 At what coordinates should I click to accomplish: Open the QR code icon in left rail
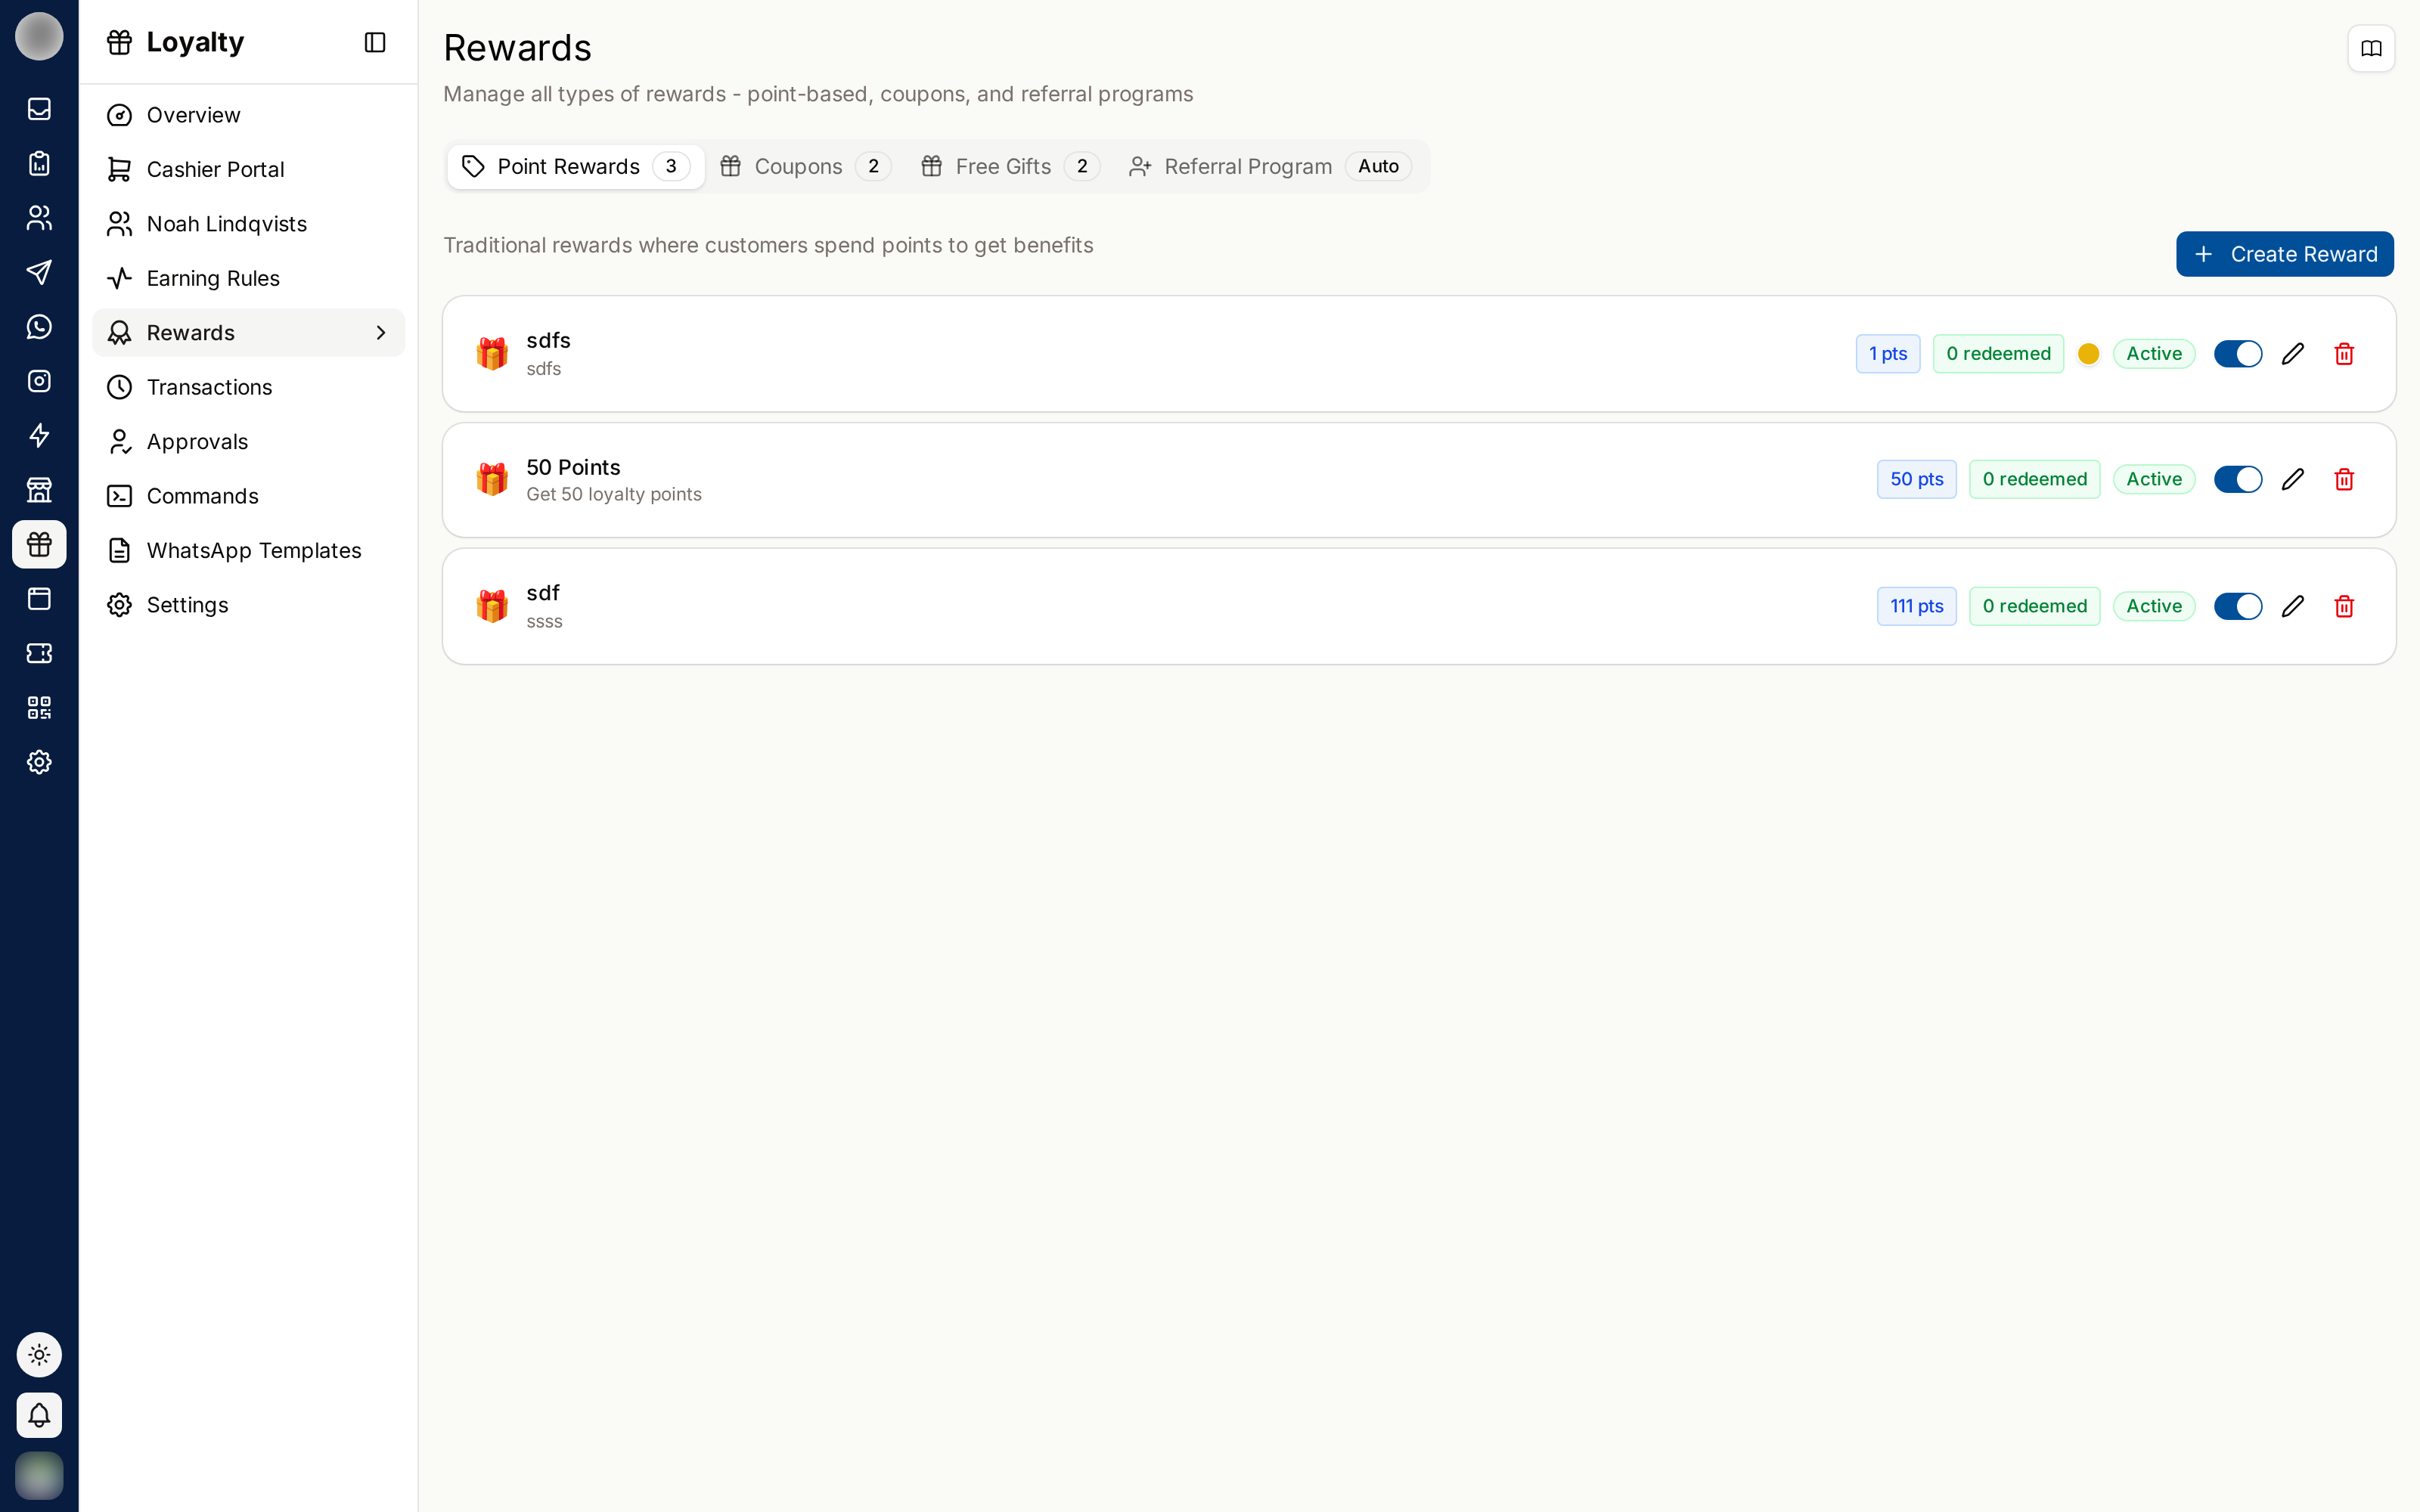tap(39, 708)
